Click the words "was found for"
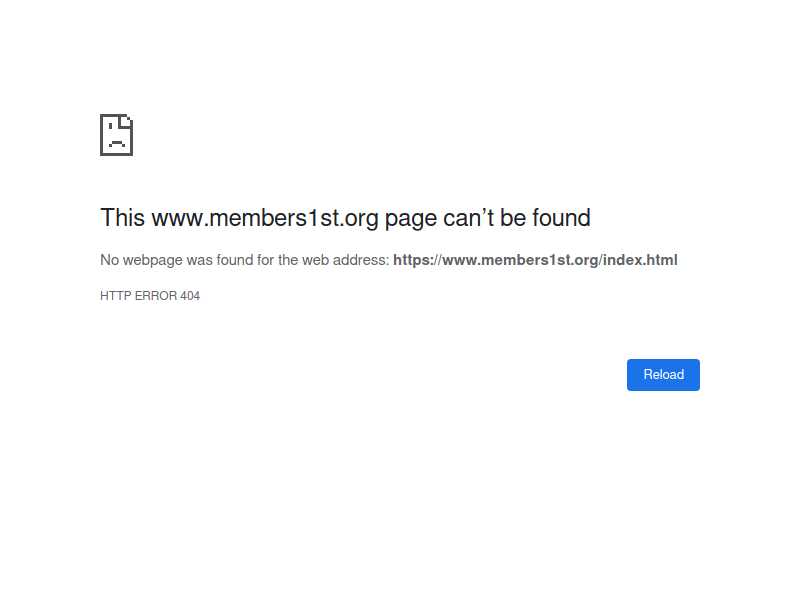Image resolution: width=800 pixels, height=600 pixels. (230, 260)
